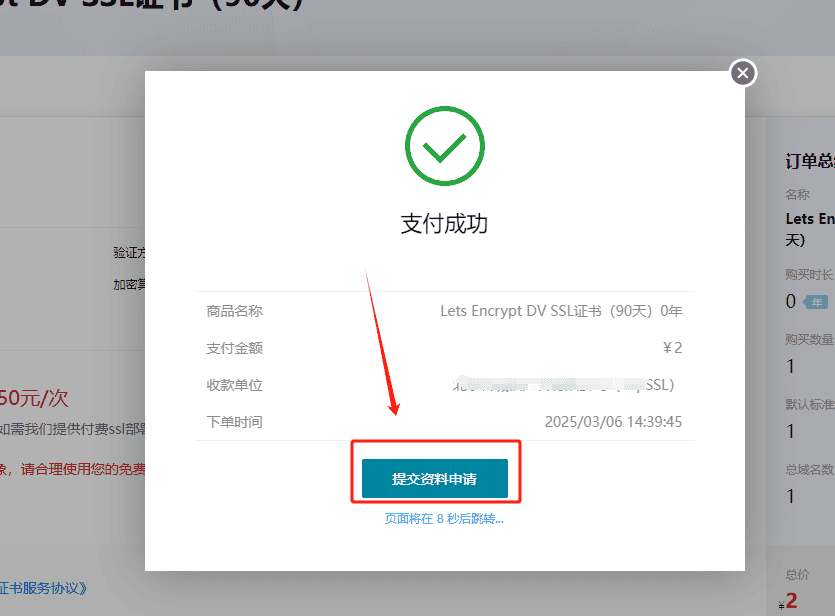Click the 下单时间 row label
Screen dimensions: 835x616
click(234, 422)
